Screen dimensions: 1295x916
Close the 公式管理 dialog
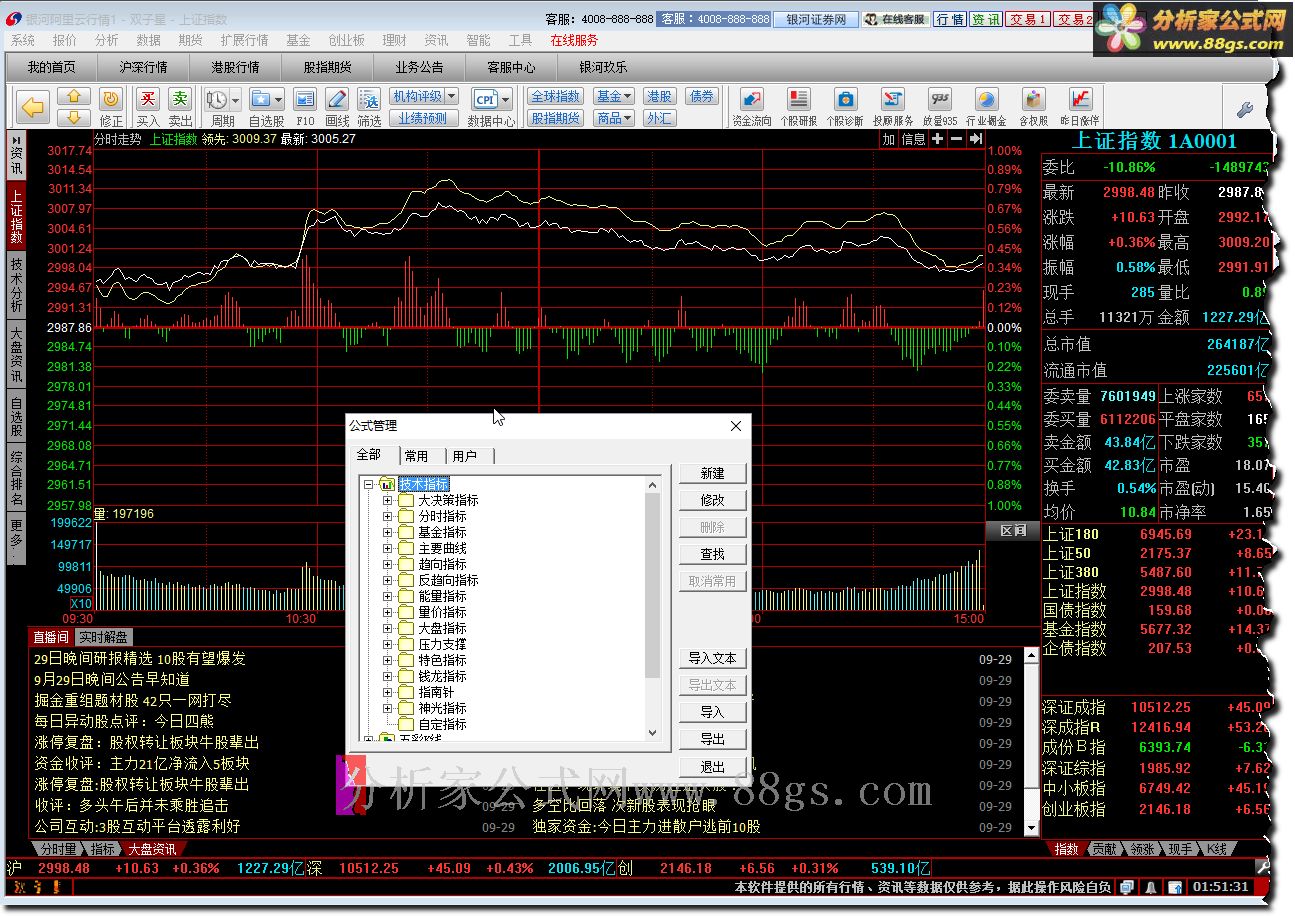(736, 426)
